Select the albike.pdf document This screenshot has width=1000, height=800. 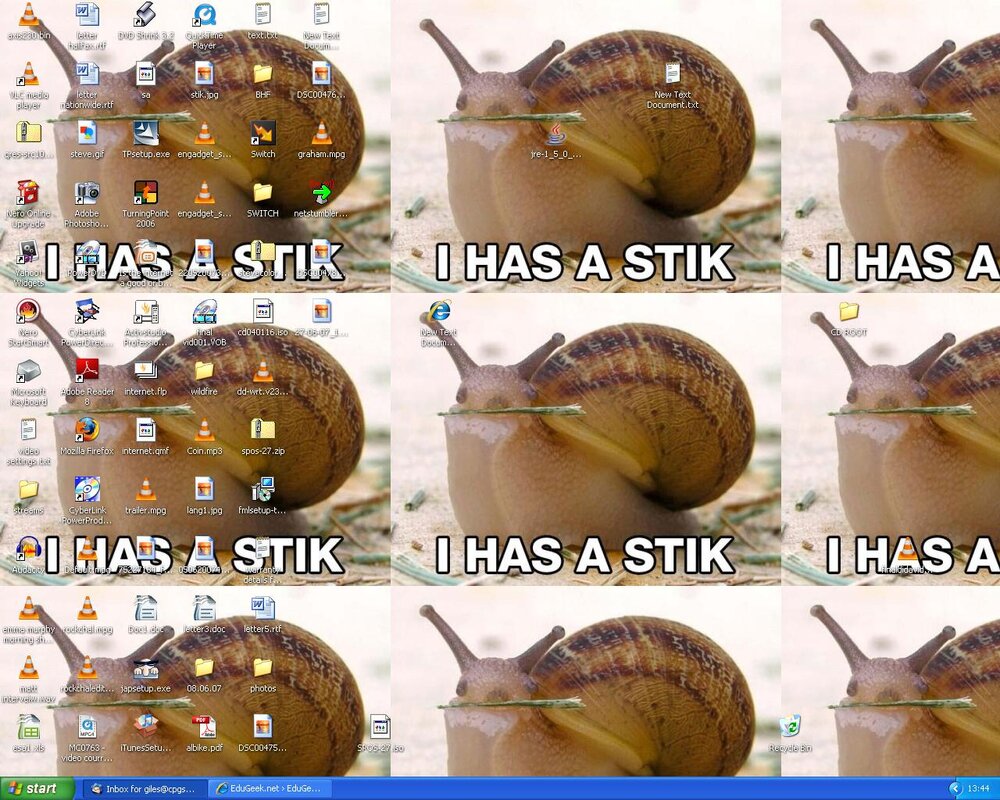coord(204,727)
